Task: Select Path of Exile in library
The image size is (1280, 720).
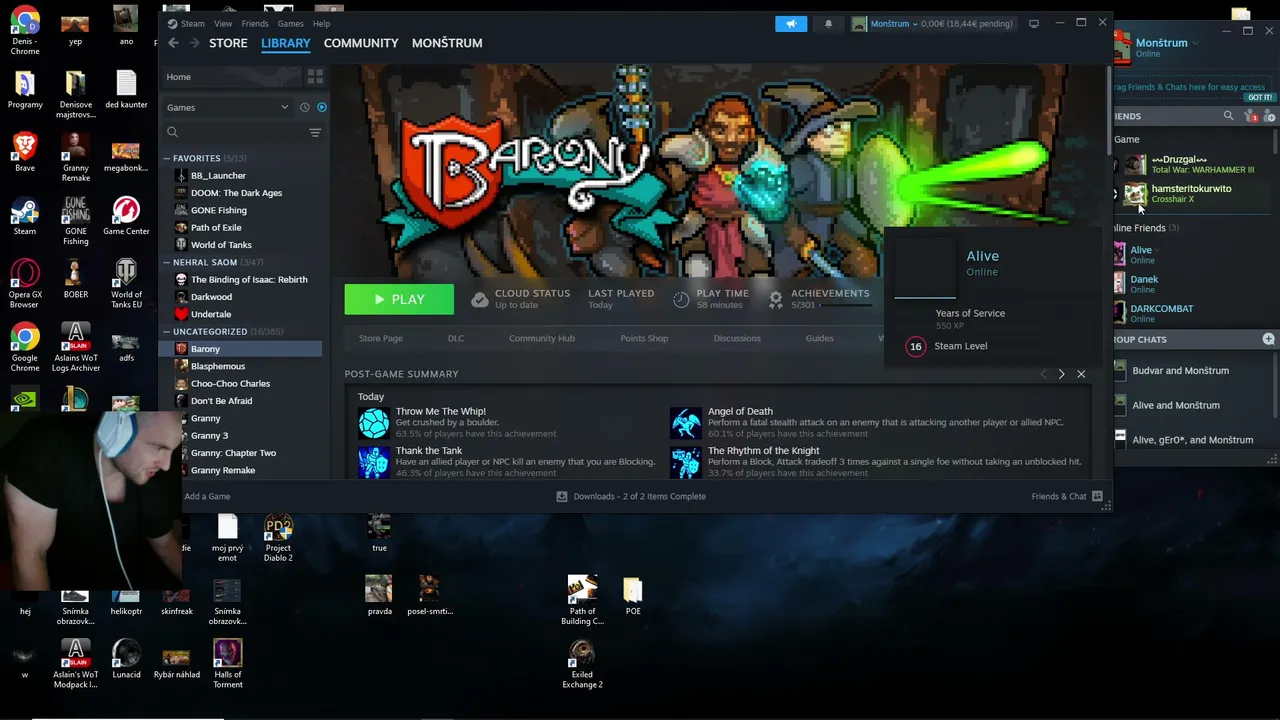Action: 216,227
